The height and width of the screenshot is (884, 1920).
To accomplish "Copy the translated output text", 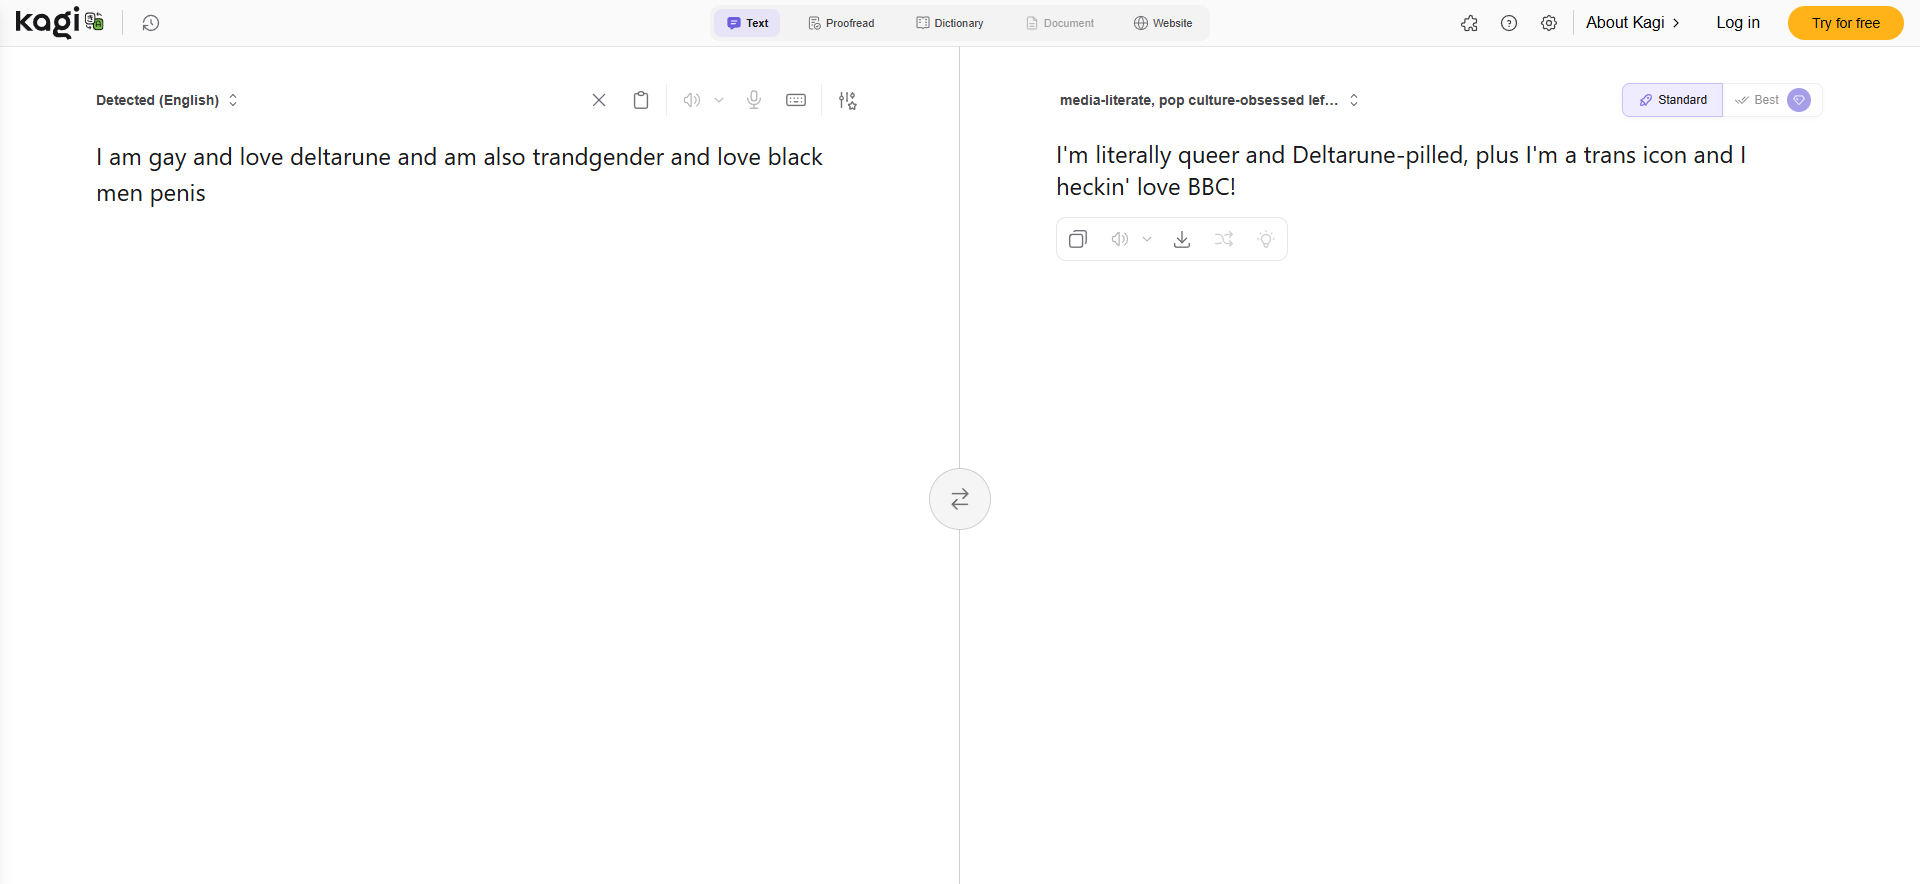I will (x=1078, y=239).
